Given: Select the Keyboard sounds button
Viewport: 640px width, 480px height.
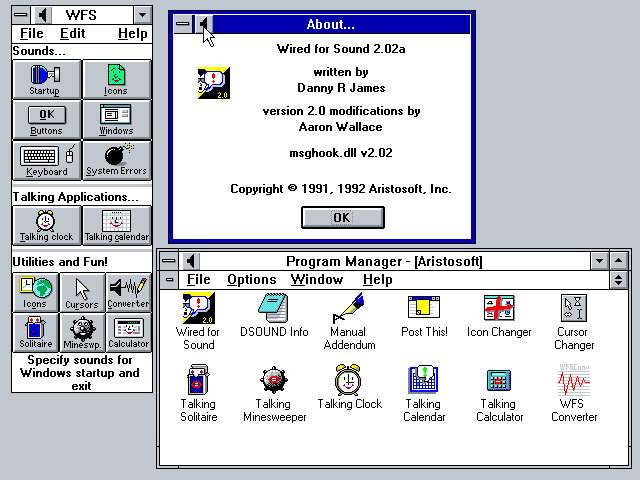Looking at the screenshot, I should (47, 160).
